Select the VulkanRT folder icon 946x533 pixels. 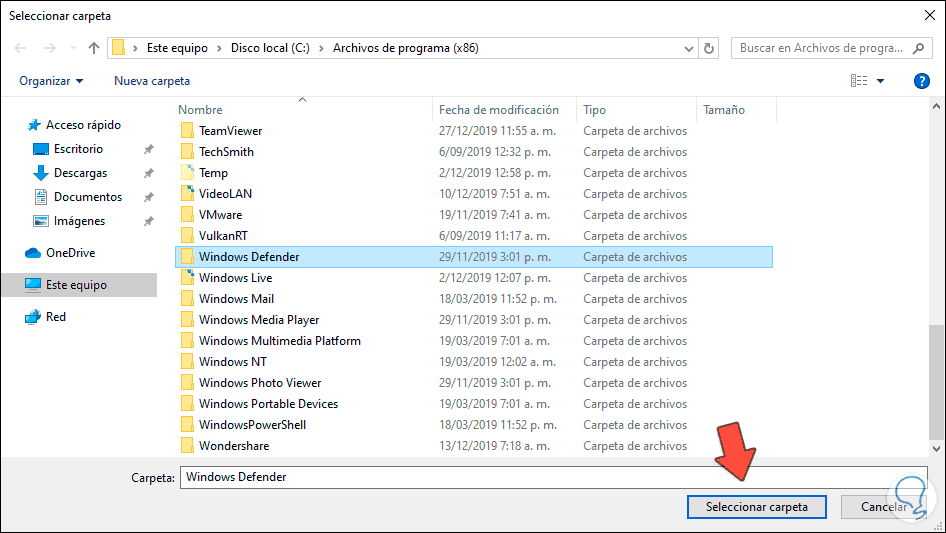pos(188,235)
